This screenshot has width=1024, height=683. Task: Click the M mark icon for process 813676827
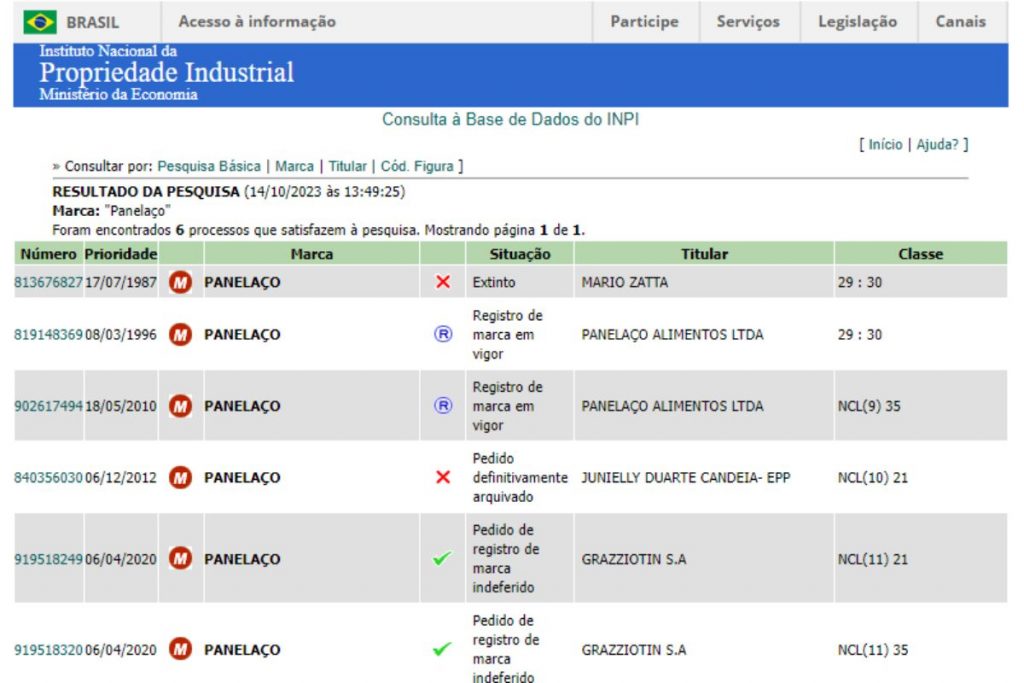(180, 282)
